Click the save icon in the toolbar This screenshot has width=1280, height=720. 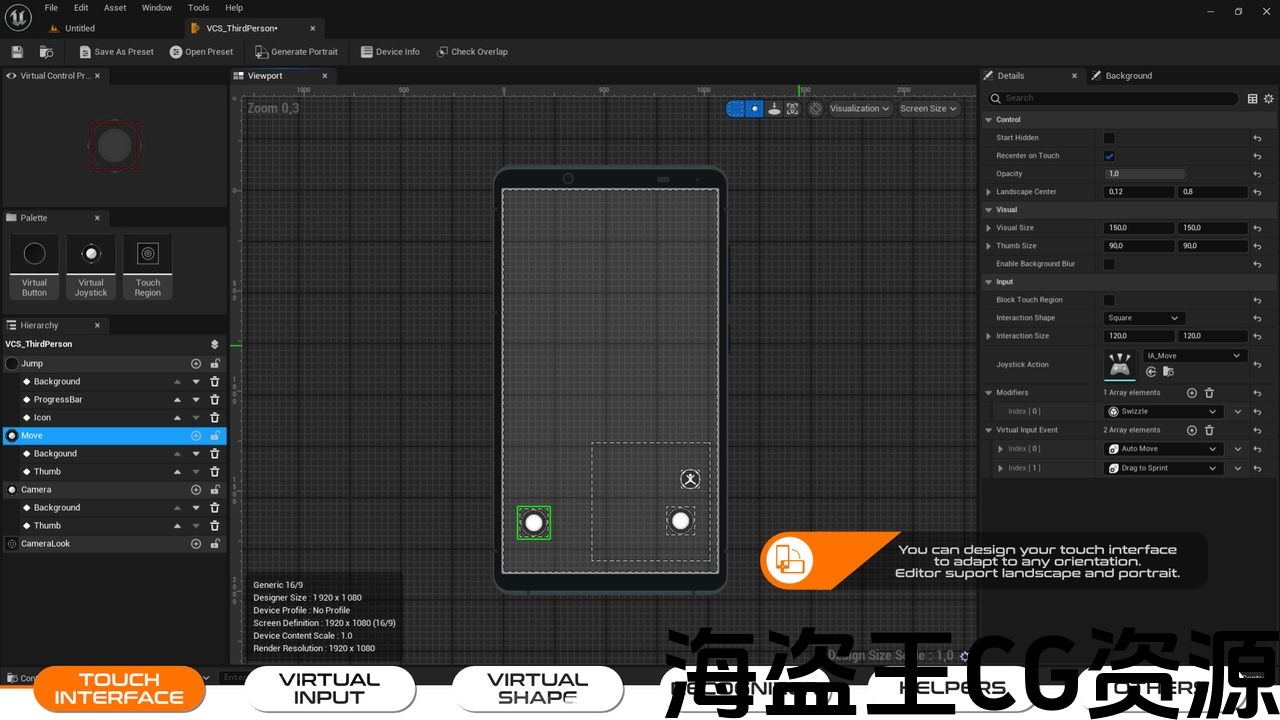pos(17,52)
